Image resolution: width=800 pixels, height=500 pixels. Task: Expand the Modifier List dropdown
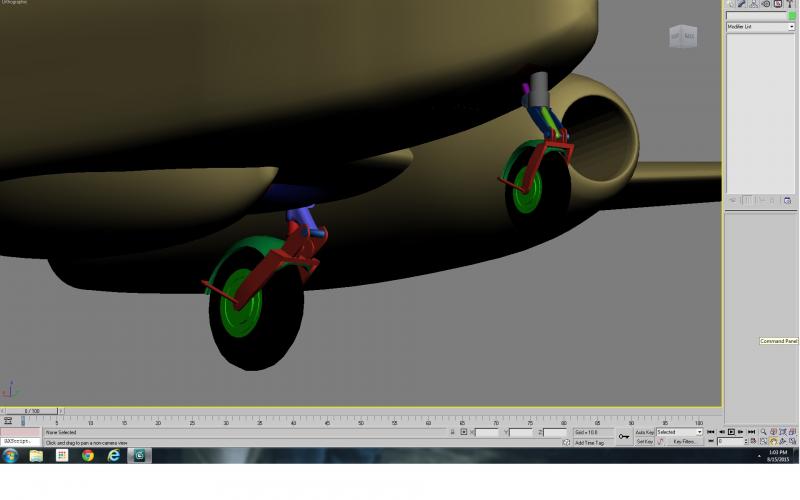(760, 27)
